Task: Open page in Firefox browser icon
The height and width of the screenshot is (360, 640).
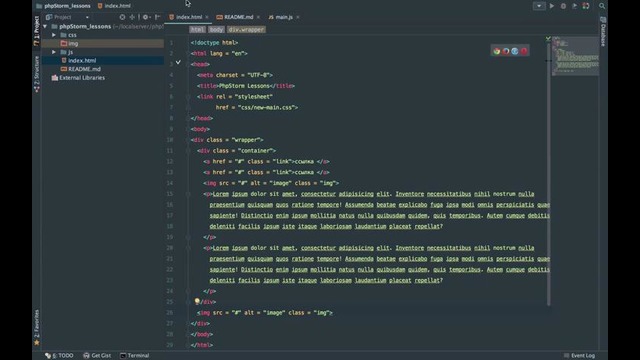Action: (506, 51)
